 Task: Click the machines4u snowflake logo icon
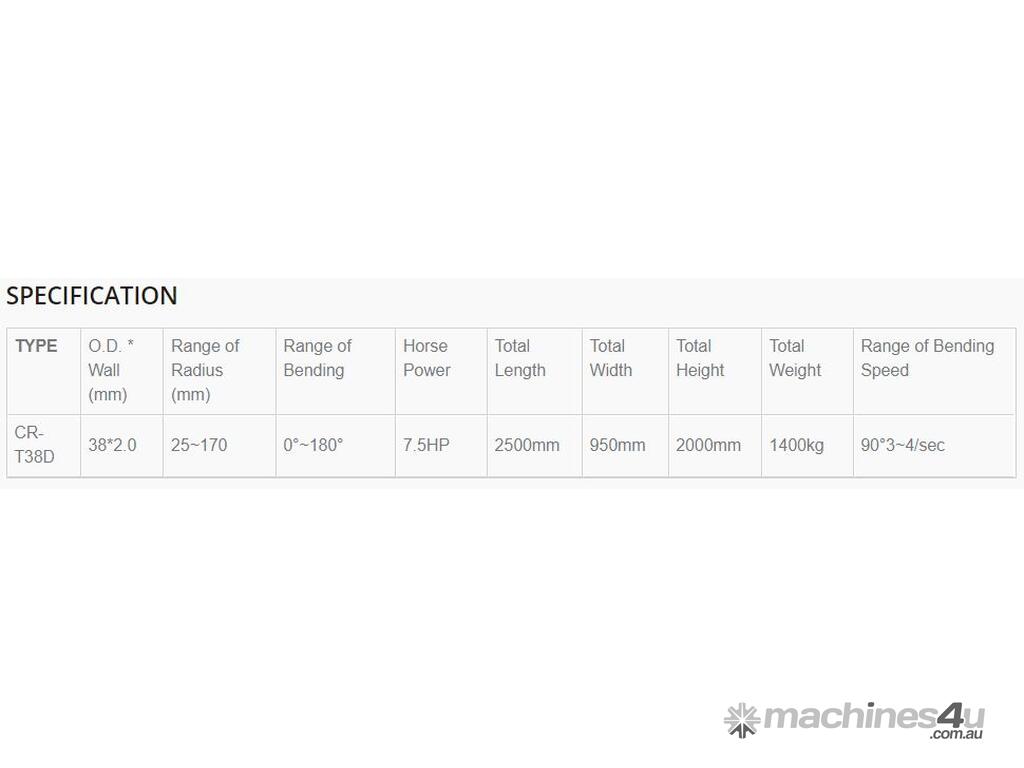point(741,720)
